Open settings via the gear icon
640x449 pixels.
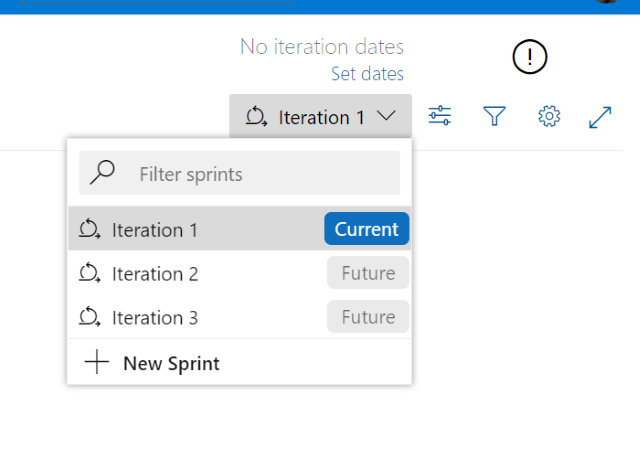click(x=549, y=116)
